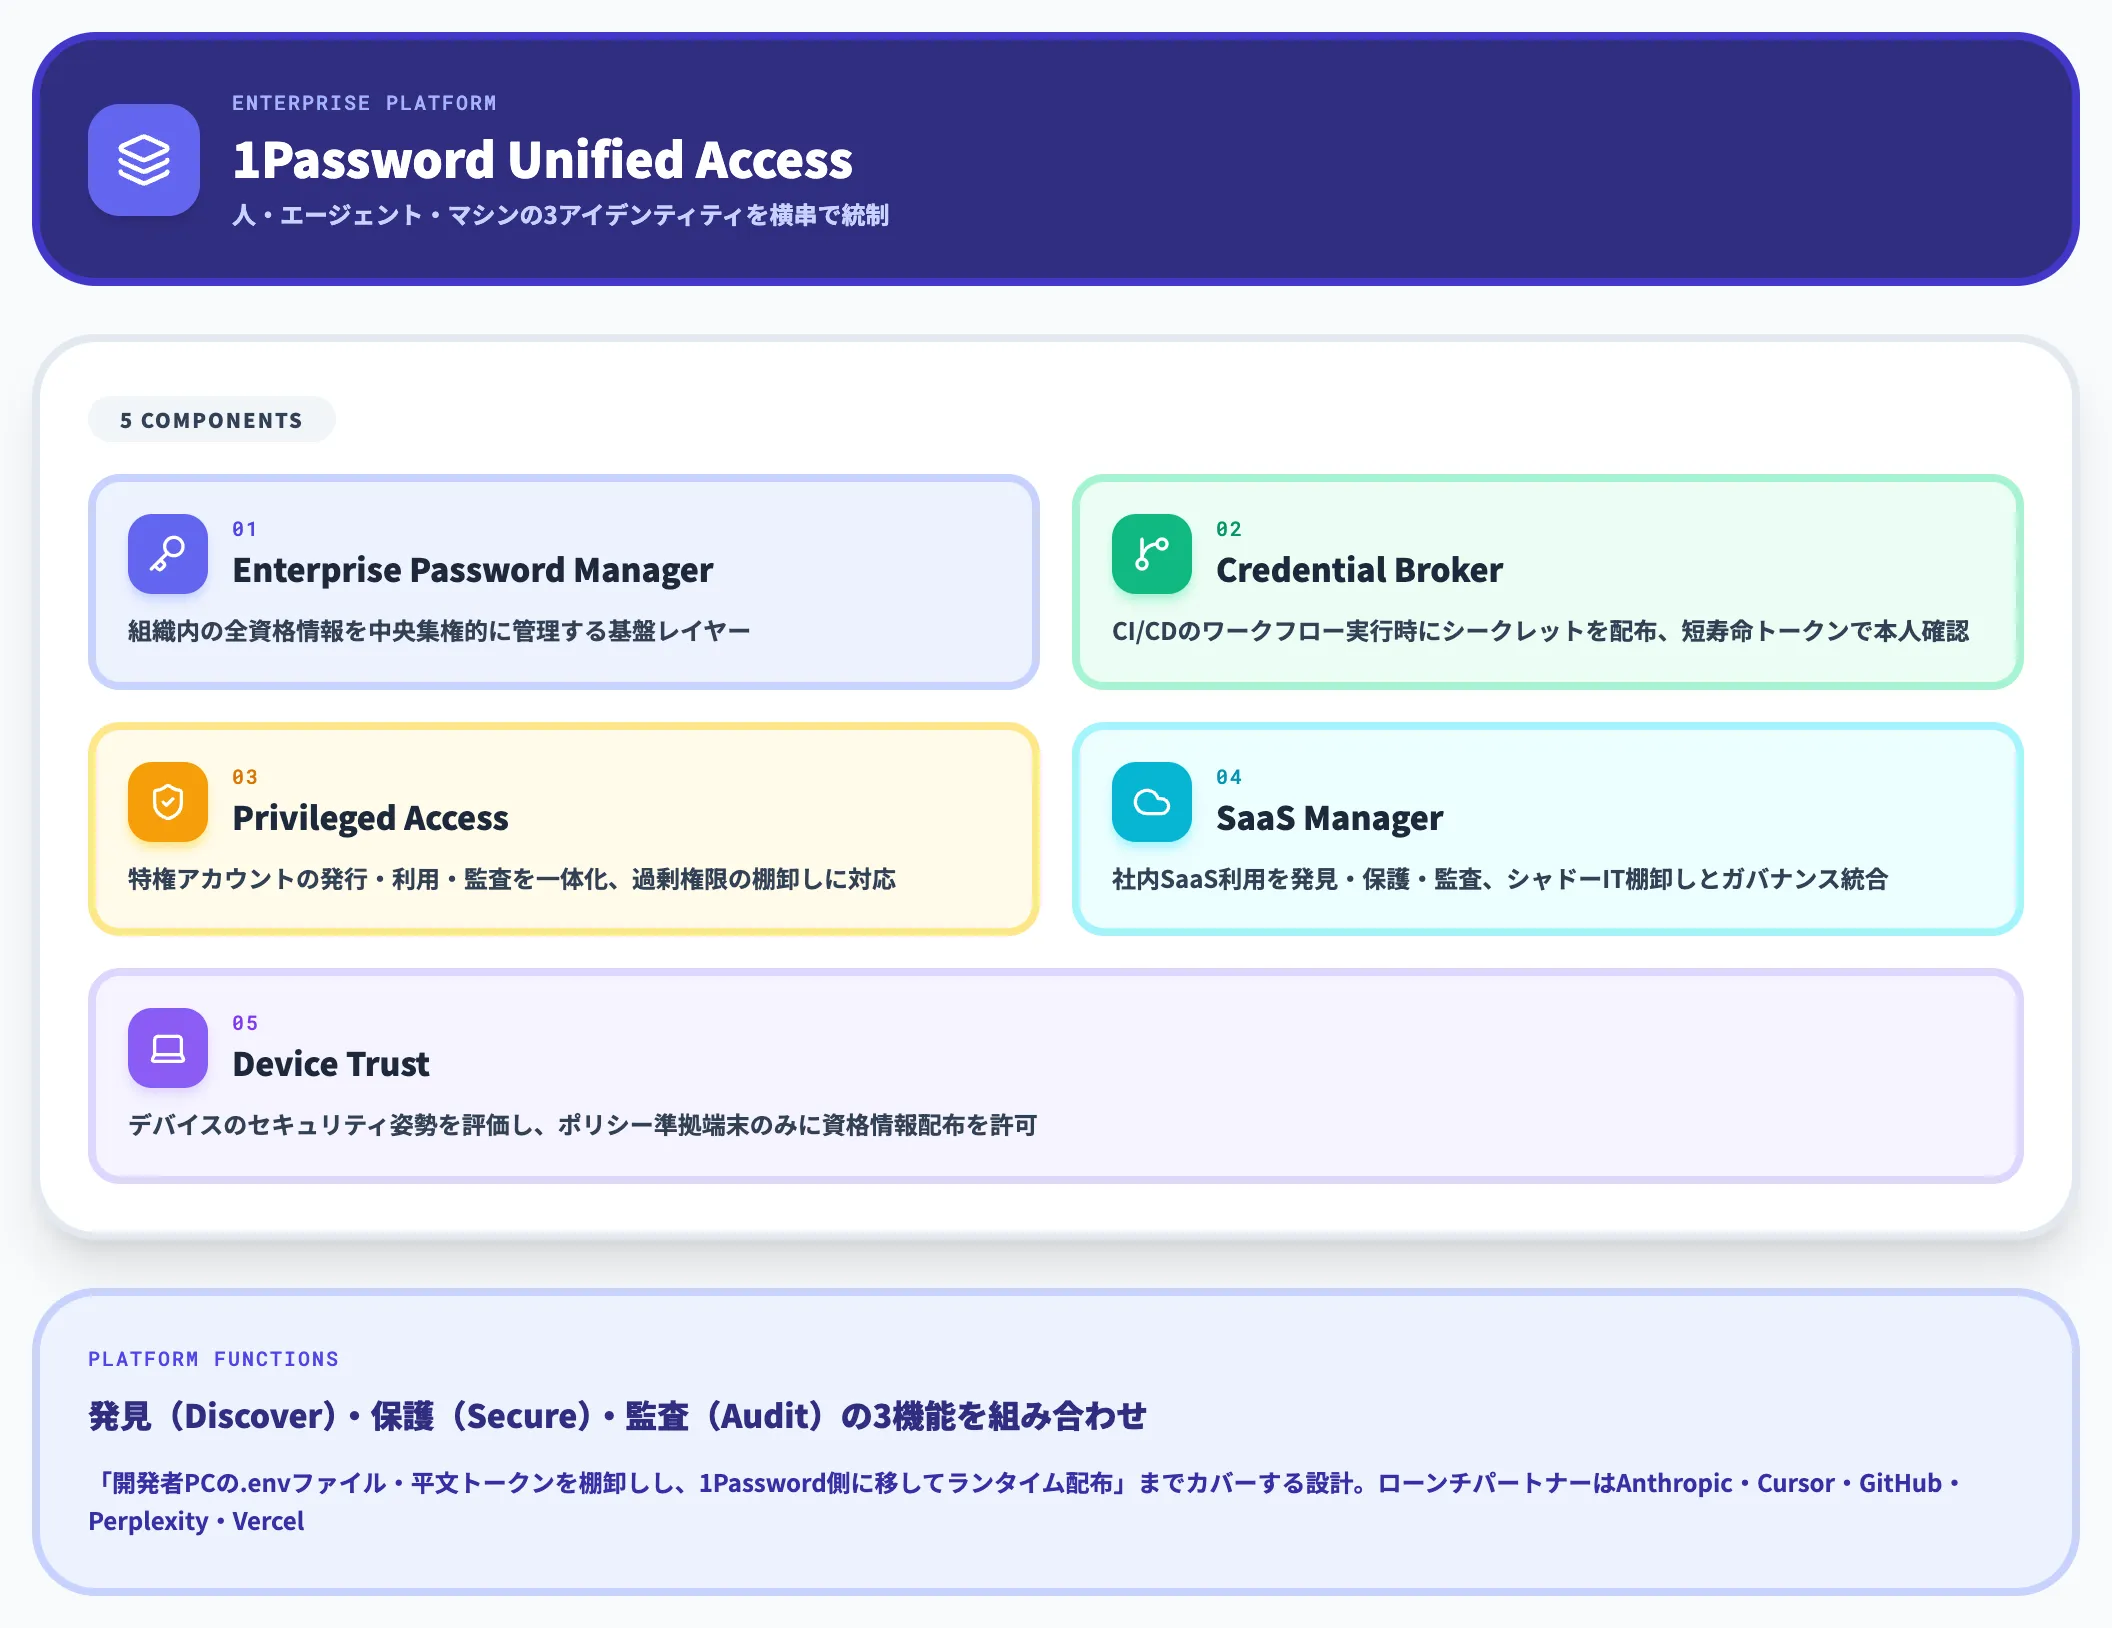Viewport: 2112px width, 1628px height.
Task: Click the 1Password Unified Access title
Action: (x=542, y=160)
